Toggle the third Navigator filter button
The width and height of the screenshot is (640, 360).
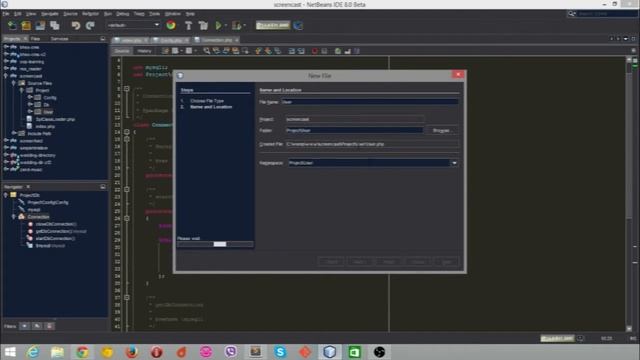coord(50,326)
